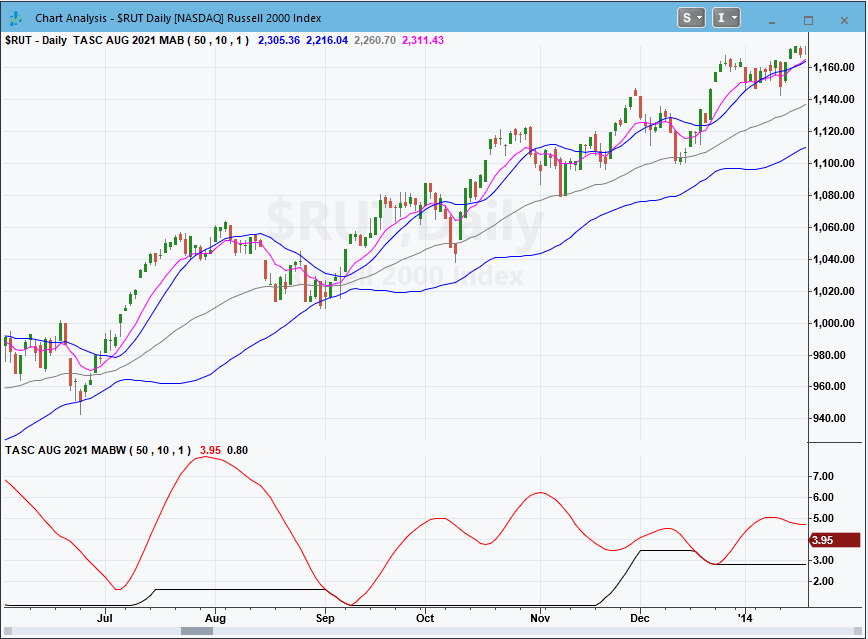Viewport: 868px width, 639px height.
Task: Close the Chart Analysis window
Action: (x=844, y=19)
